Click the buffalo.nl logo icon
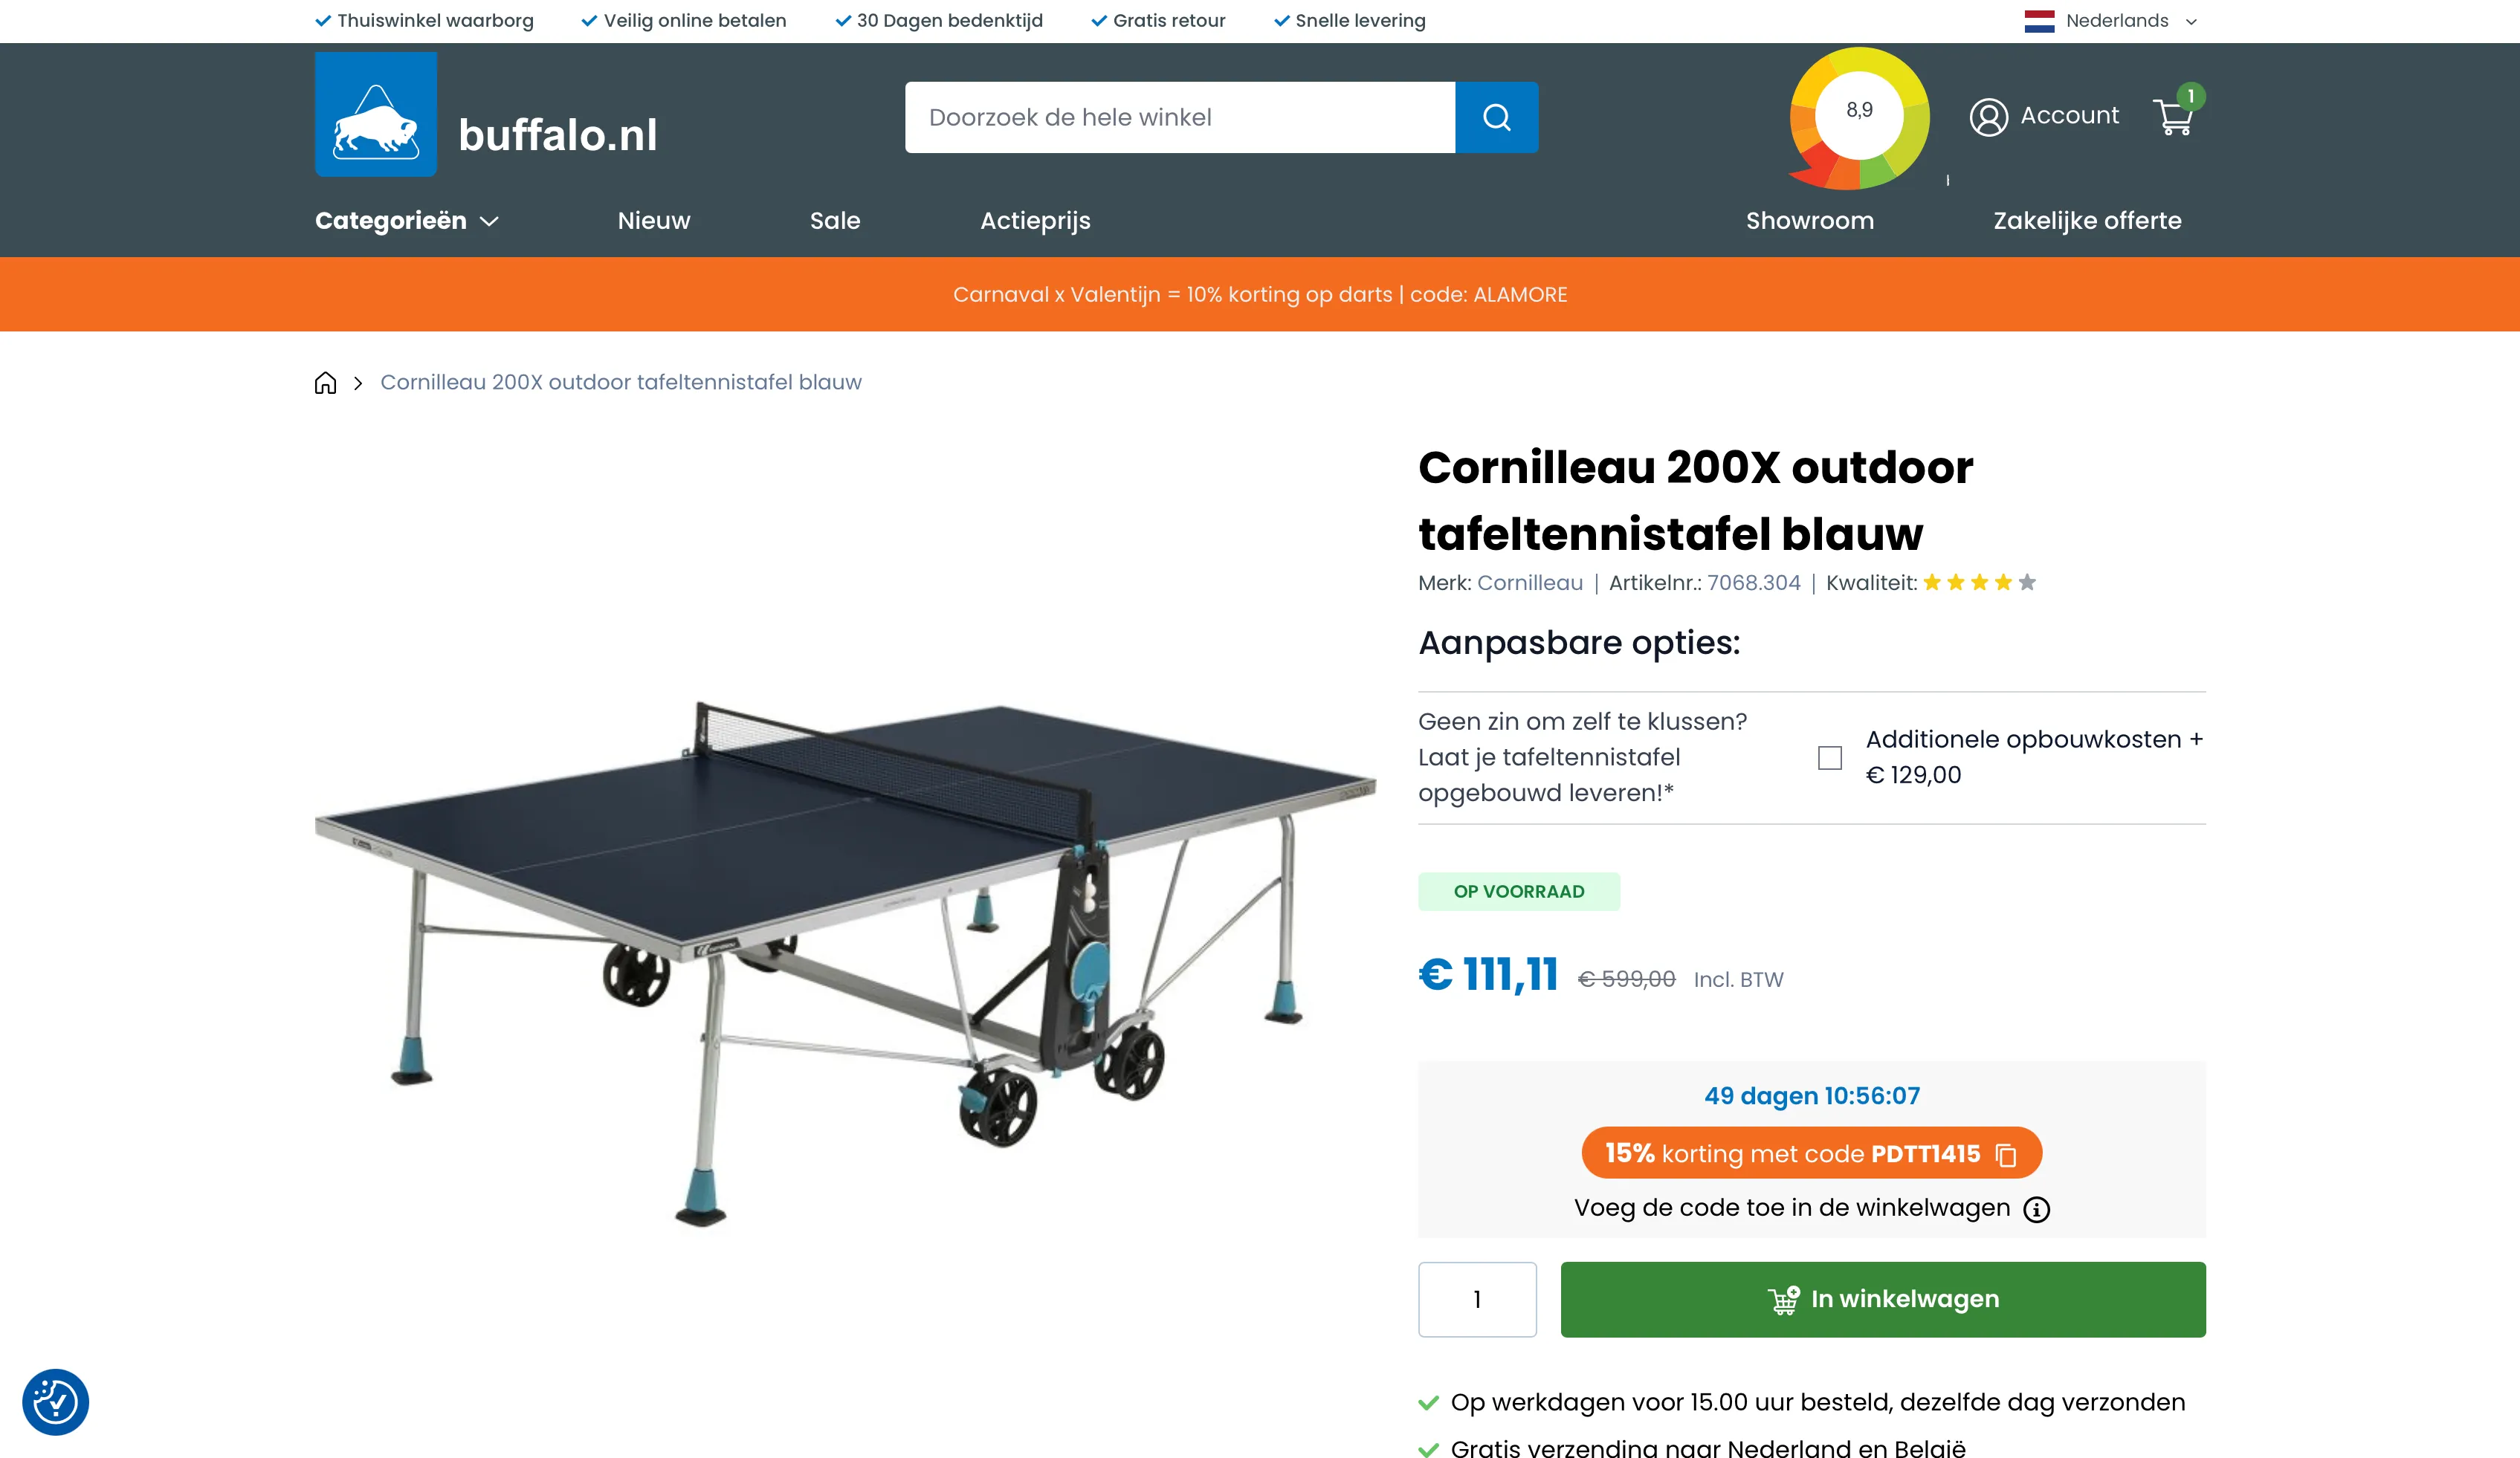This screenshot has height=1458, width=2520. pyautogui.click(x=376, y=114)
